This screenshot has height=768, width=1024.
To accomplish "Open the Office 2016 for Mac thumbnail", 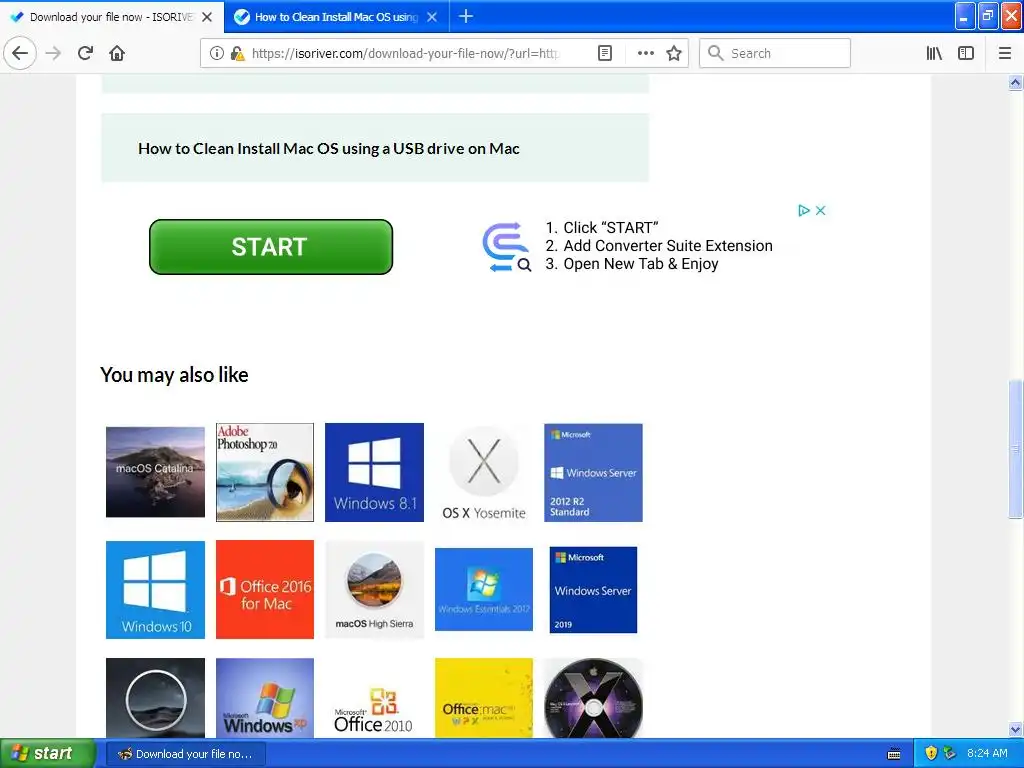I will pyautogui.click(x=264, y=590).
